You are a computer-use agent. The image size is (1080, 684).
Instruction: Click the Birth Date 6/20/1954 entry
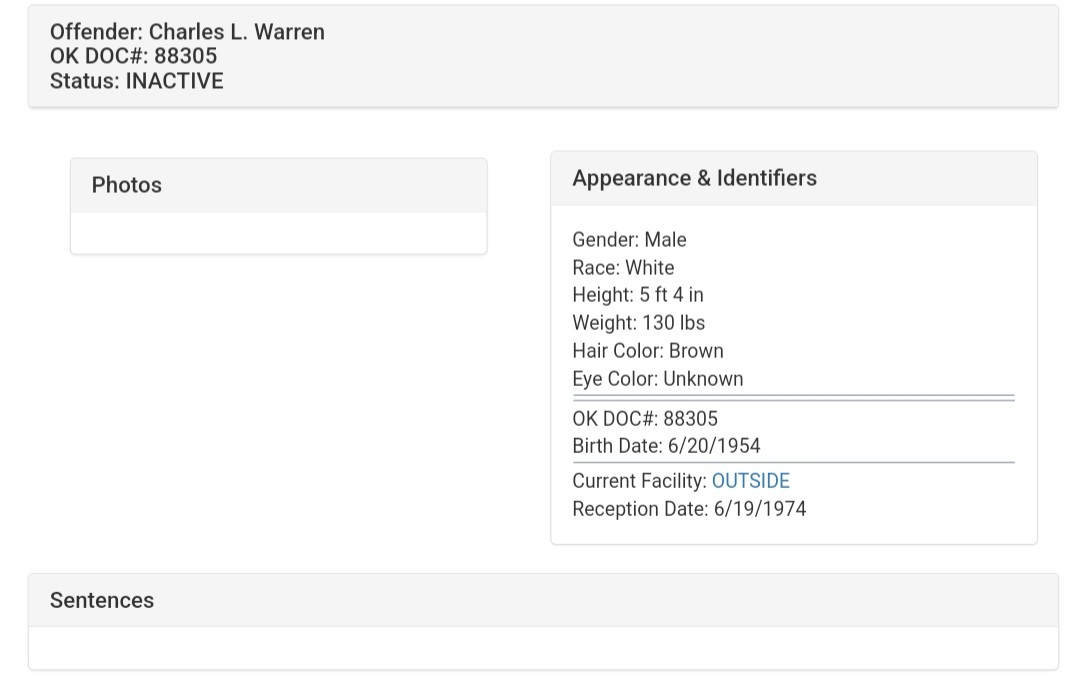tap(666, 446)
